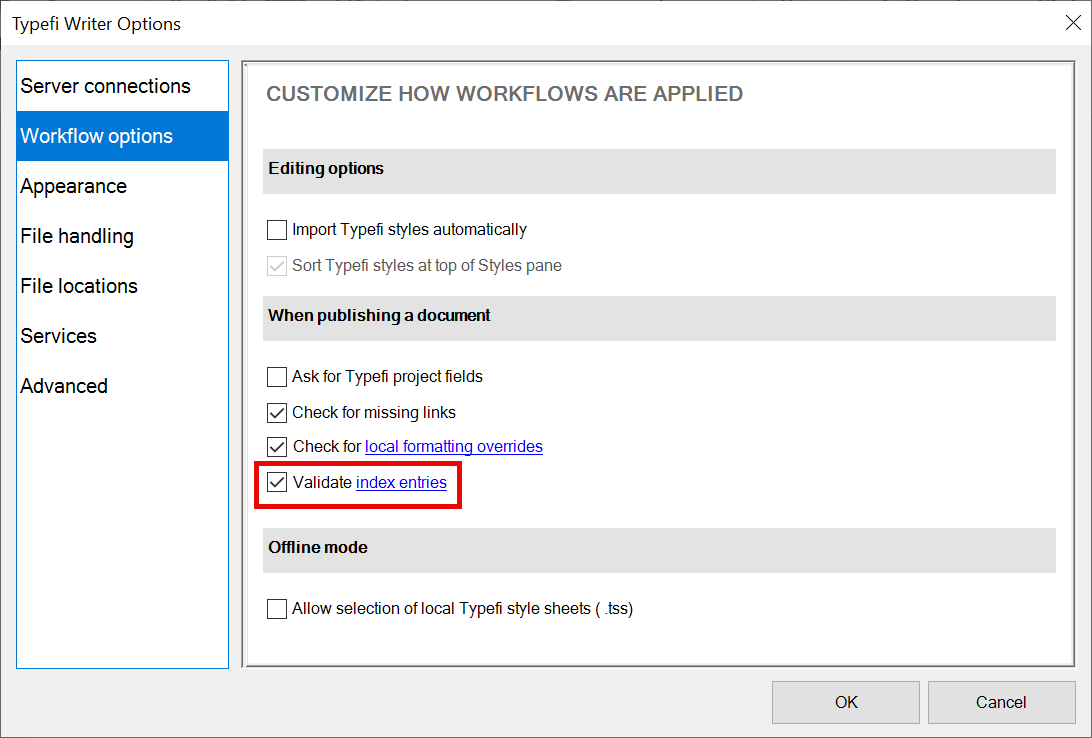Allow selection of local Typefi style sheets
This screenshot has width=1092, height=738.
coord(277,609)
